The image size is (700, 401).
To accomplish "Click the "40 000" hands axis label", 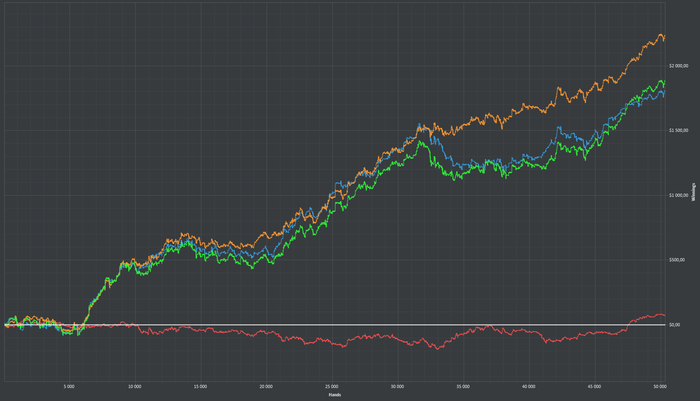I will coord(528,387).
